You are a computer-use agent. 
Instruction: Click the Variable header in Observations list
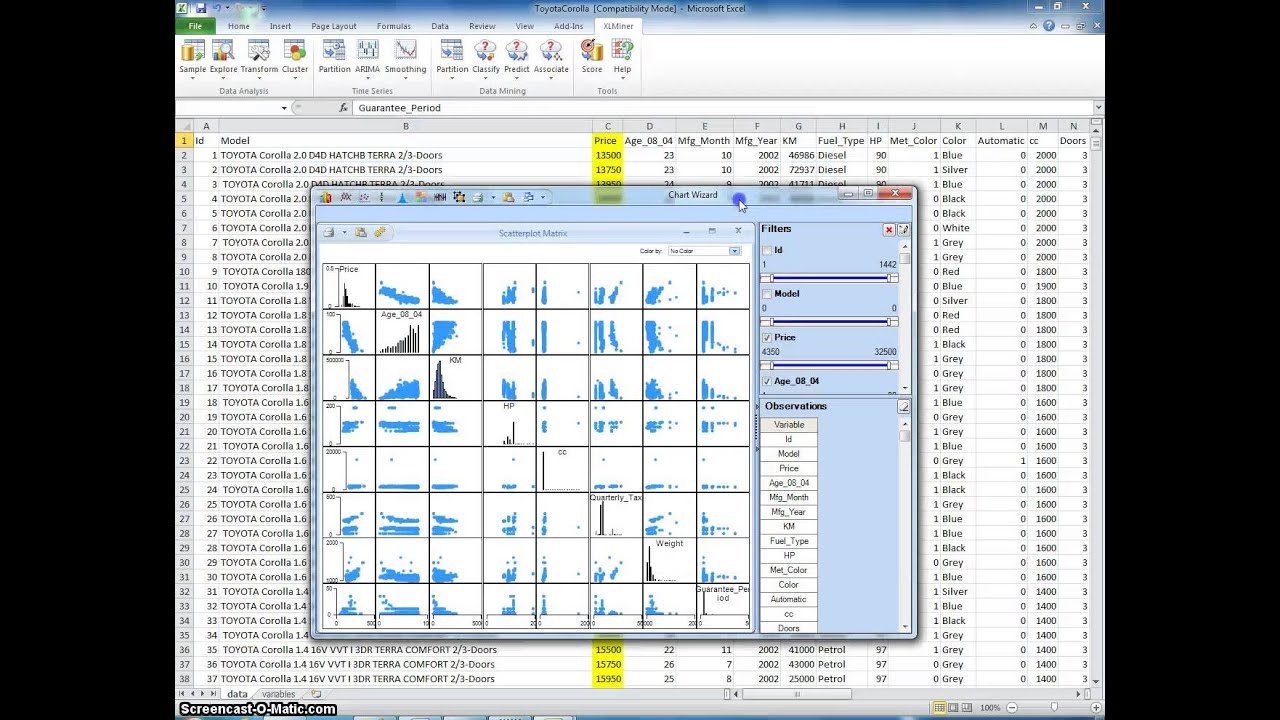[x=789, y=425]
